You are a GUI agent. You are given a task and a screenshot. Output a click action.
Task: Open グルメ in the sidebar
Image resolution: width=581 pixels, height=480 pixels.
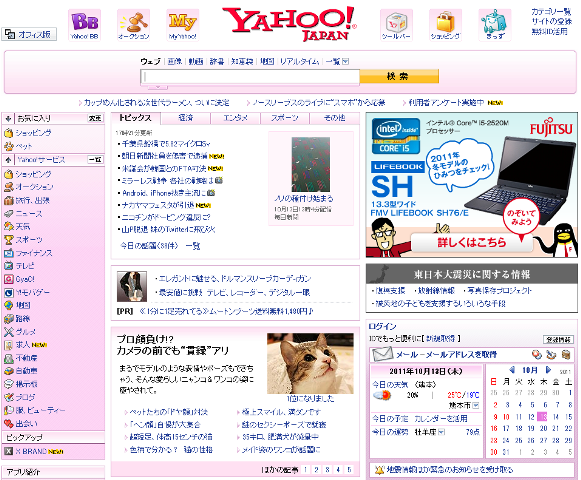[x=26, y=331]
